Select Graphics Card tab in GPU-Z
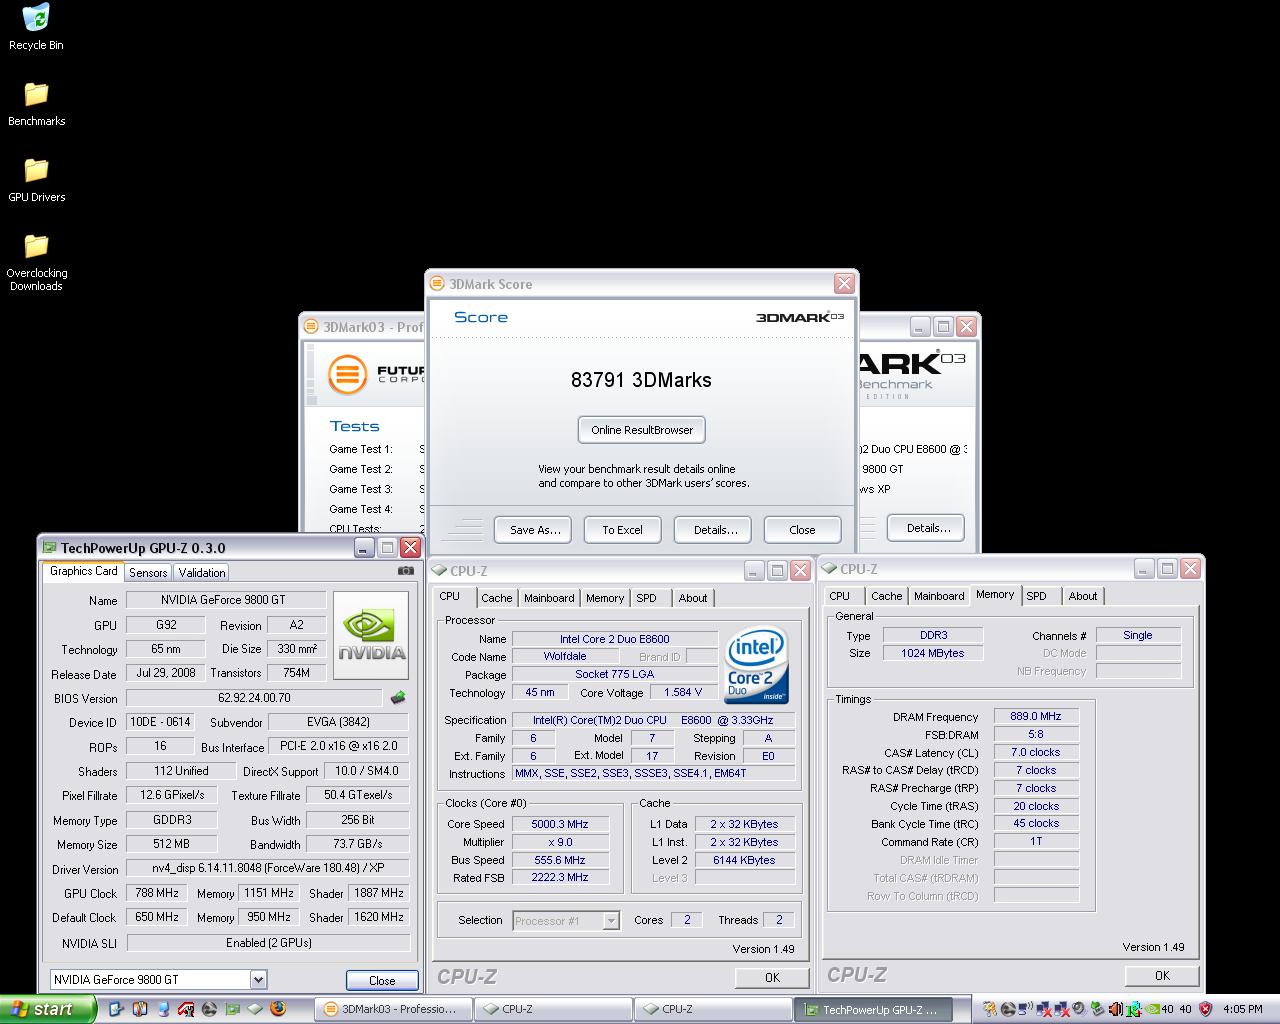1280x1024 pixels. click(x=84, y=571)
